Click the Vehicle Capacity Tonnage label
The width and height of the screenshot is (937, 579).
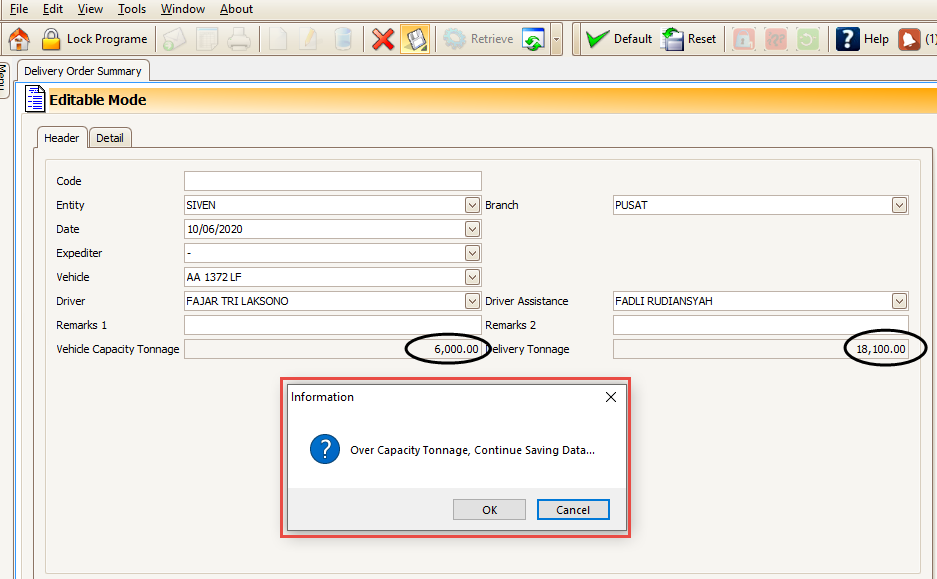click(x=118, y=349)
